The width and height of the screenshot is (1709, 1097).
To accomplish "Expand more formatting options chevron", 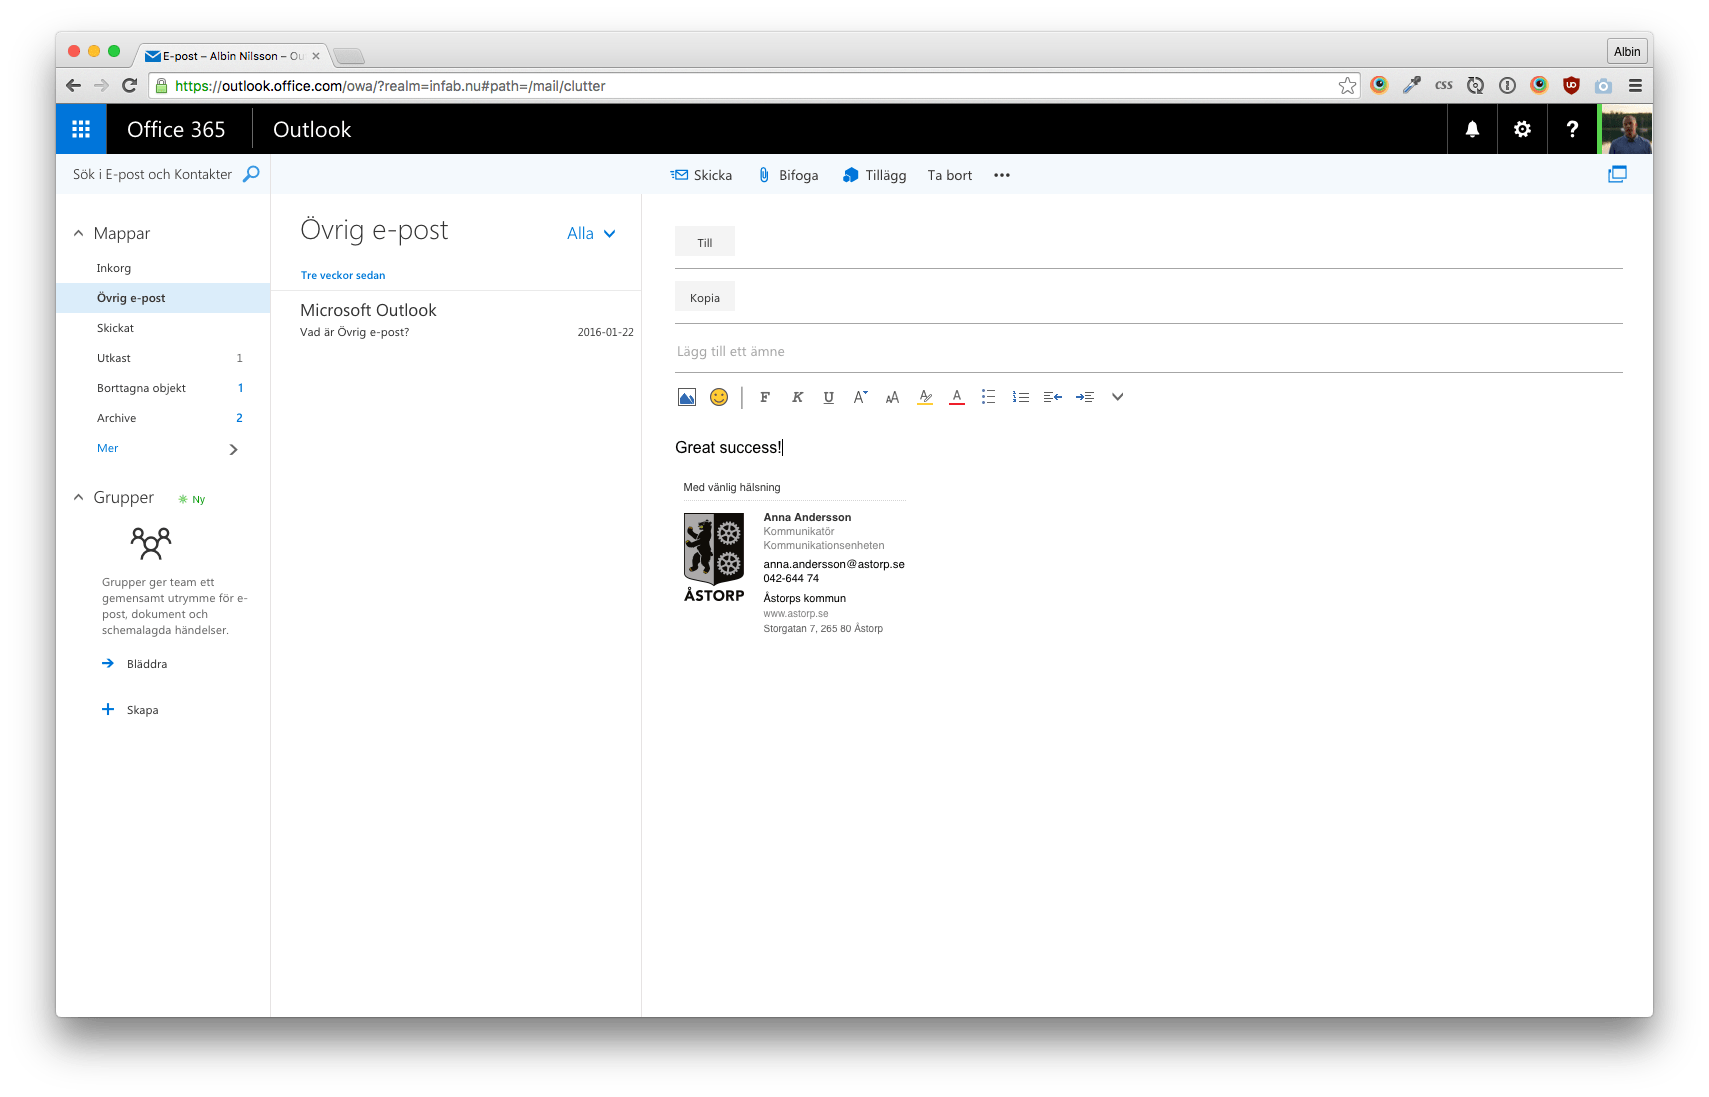I will click(1117, 397).
